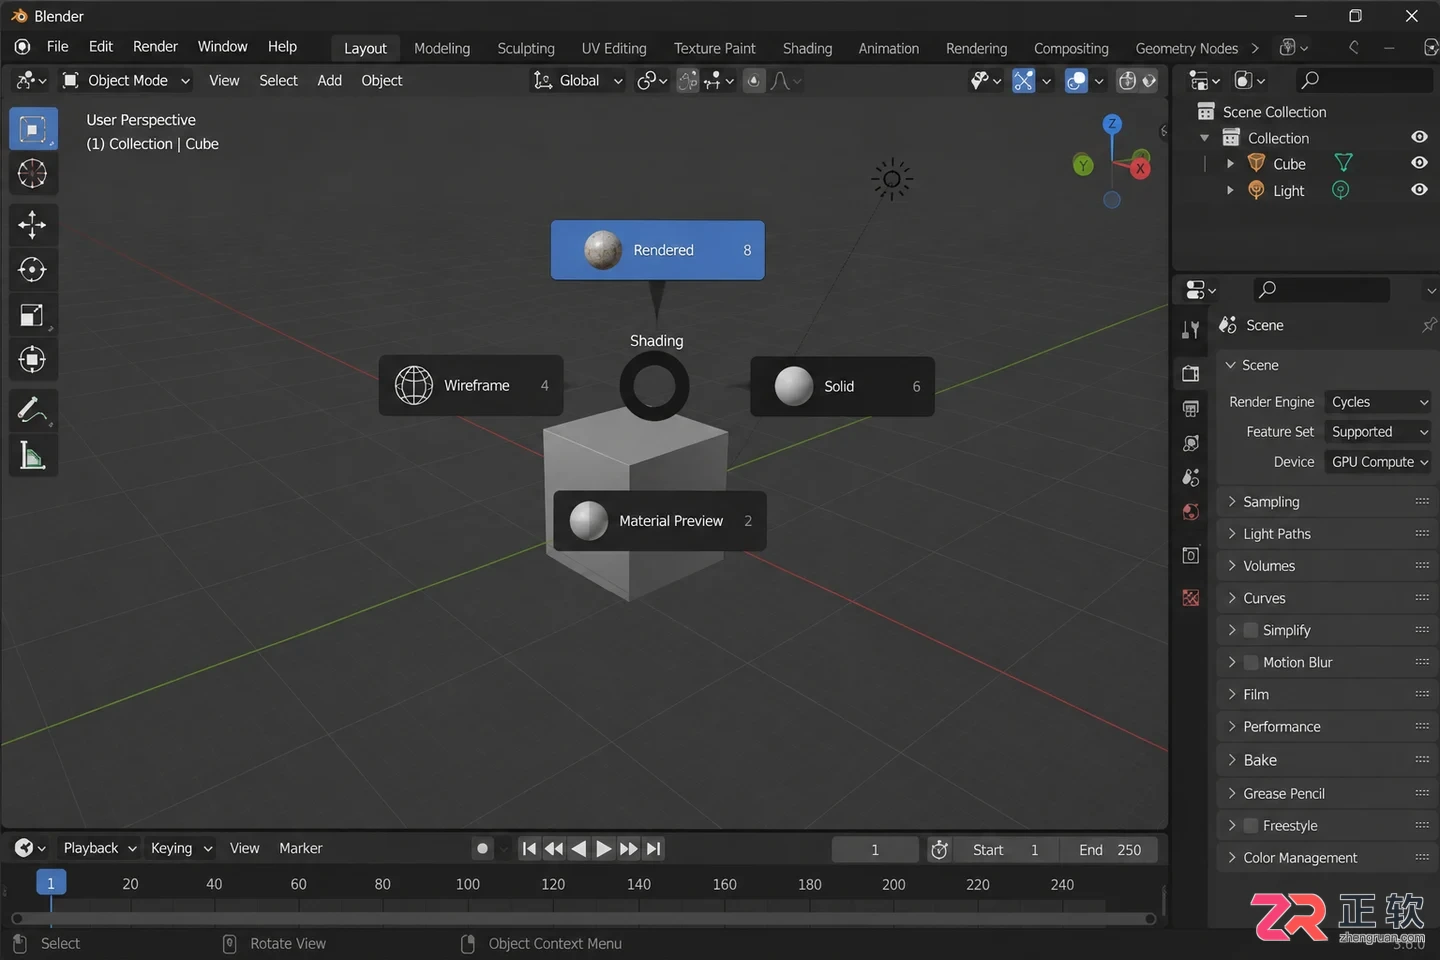Toggle viewport overlays button
The image size is (1440, 960).
1076,81
